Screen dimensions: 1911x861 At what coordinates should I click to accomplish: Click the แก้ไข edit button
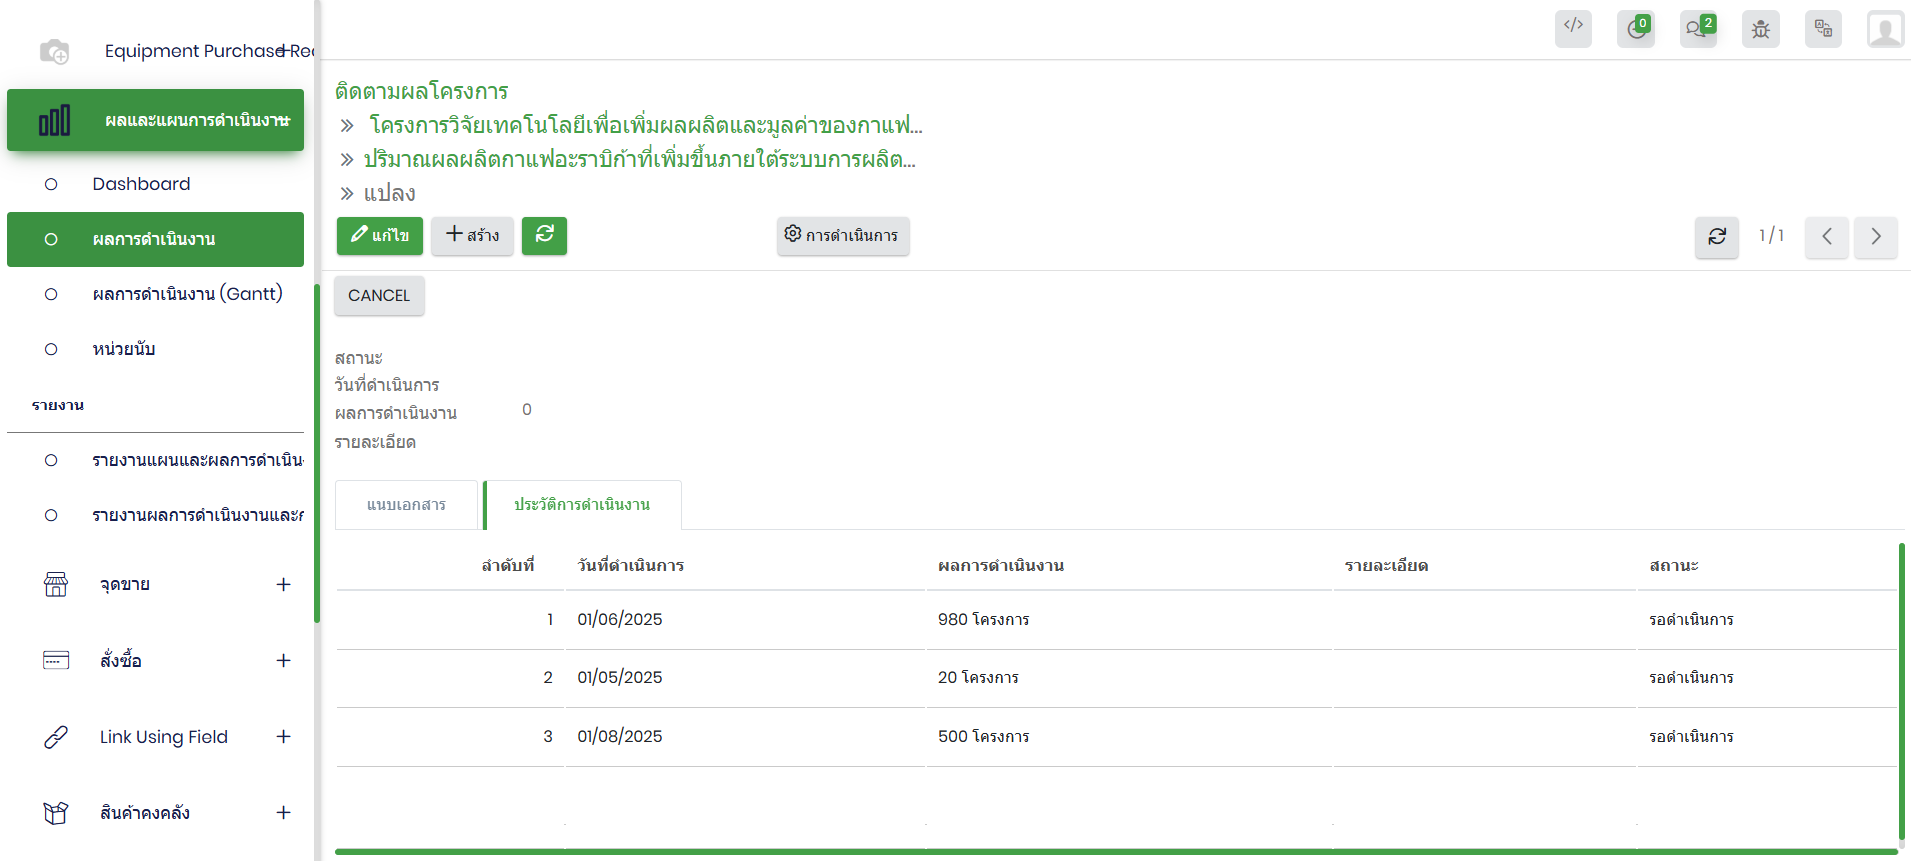coord(380,236)
